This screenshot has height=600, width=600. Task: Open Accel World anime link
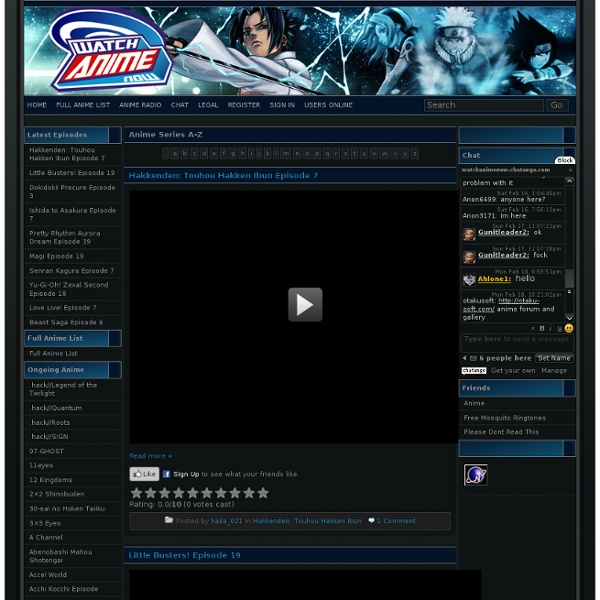point(48,575)
